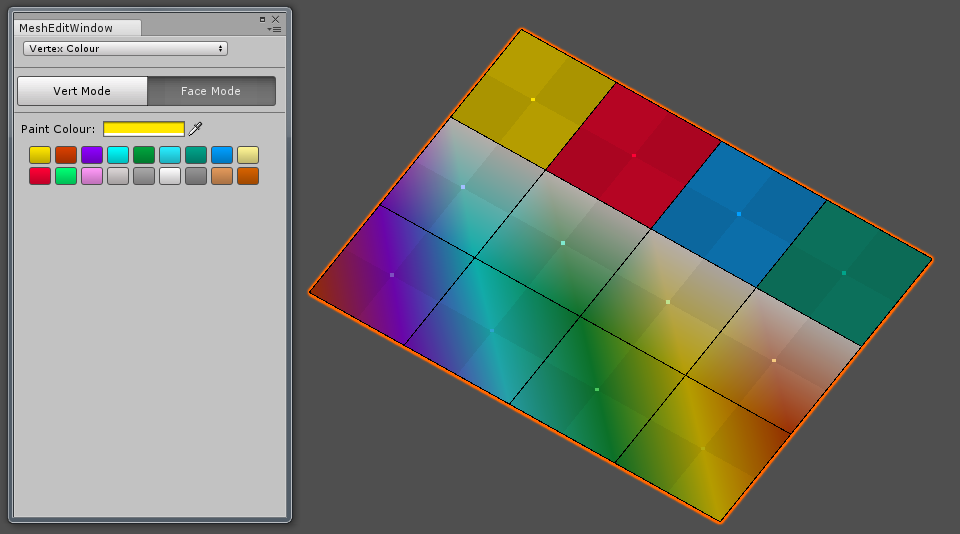Close the MeshEditWindow panel
960x534 pixels.
[x=276, y=19]
